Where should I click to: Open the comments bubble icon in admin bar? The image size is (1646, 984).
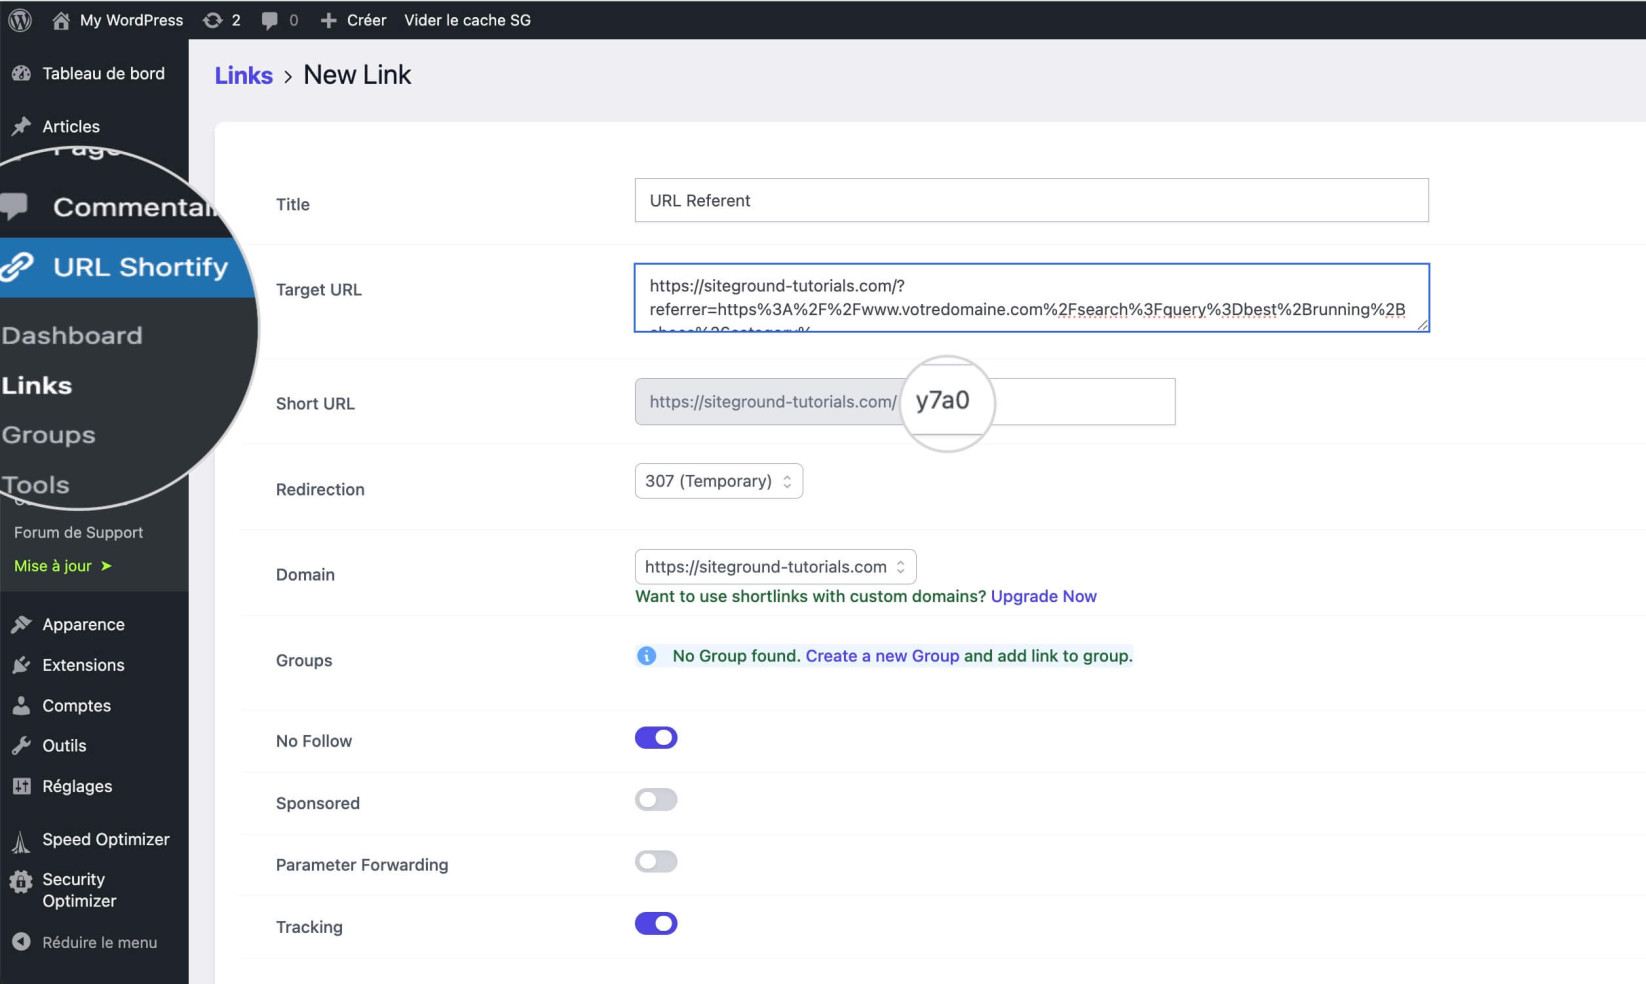point(269,21)
